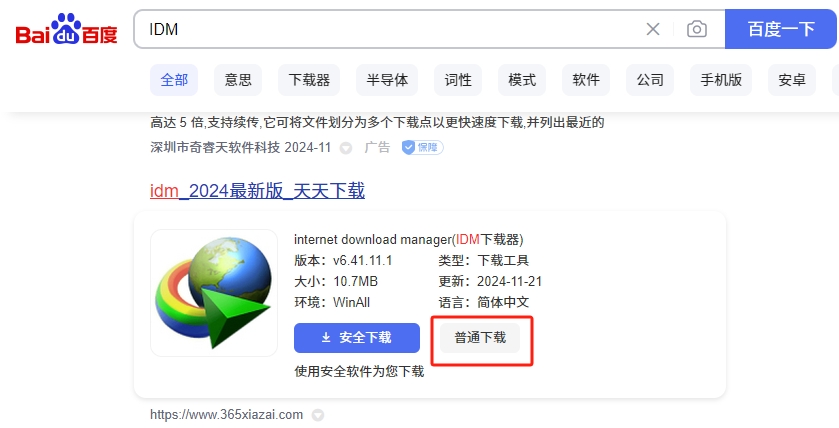
Task: Open image search via the camera icon
Action: [697, 29]
